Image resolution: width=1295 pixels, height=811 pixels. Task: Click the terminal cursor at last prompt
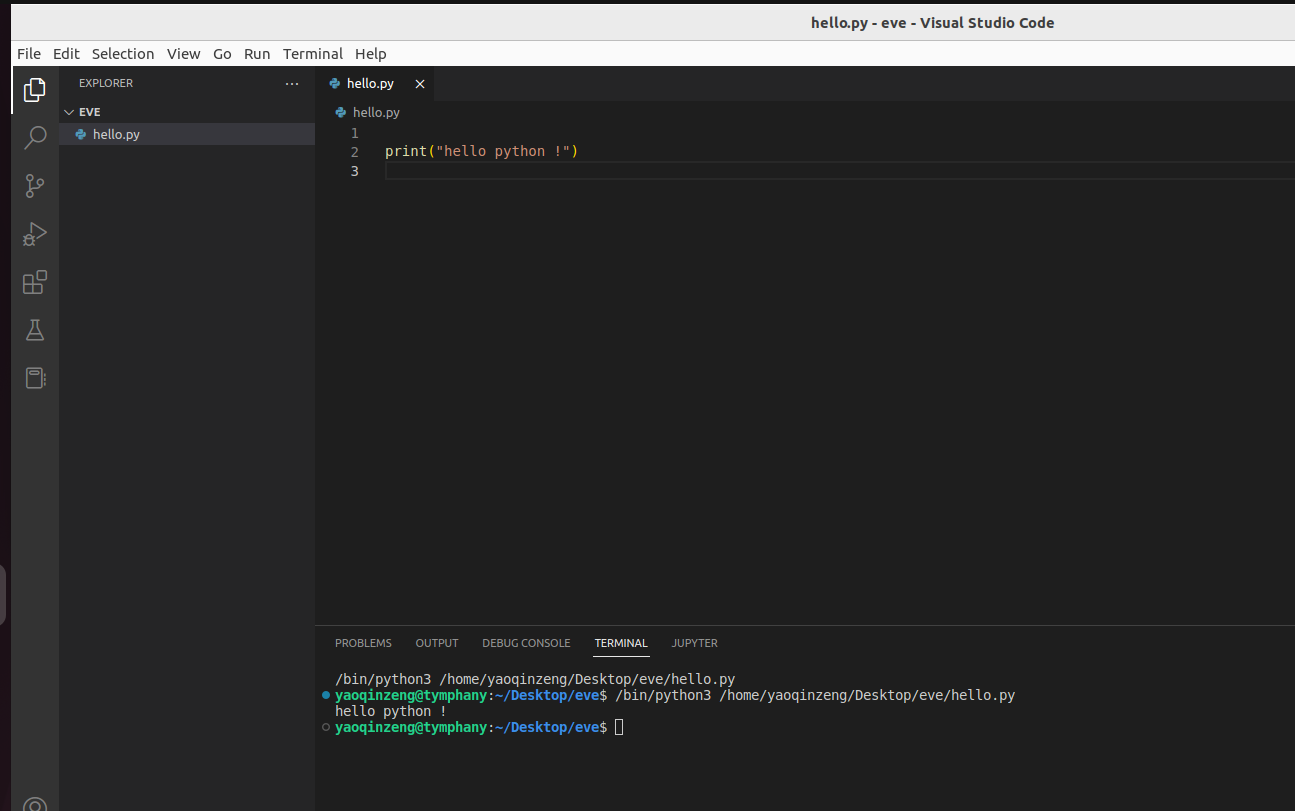pyautogui.click(x=619, y=727)
